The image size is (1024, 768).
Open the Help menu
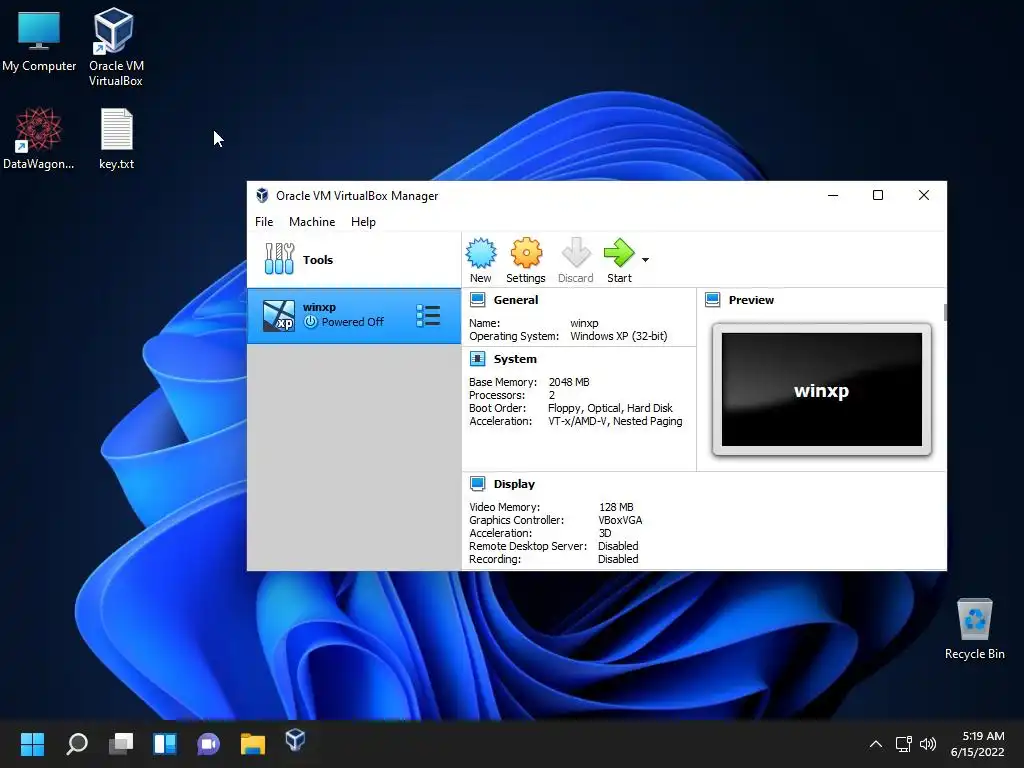pos(363,222)
